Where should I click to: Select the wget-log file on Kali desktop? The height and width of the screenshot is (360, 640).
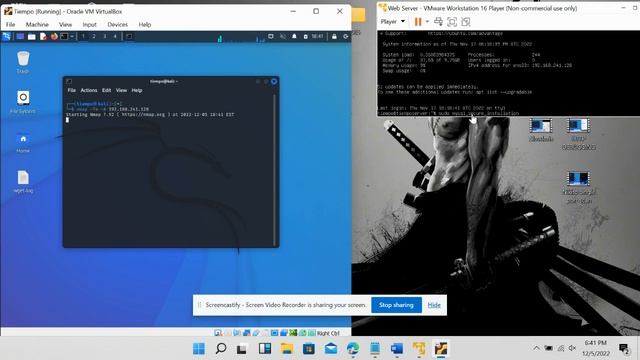point(23,182)
